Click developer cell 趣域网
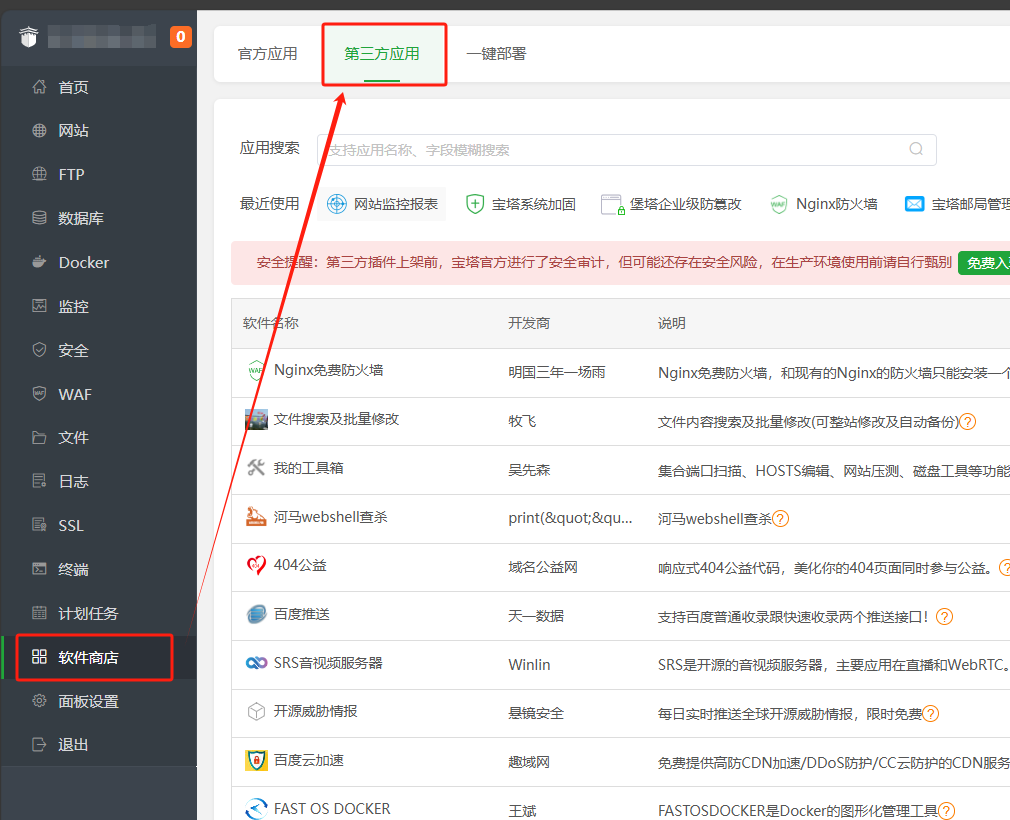1010x820 pixels. point(529,762)
